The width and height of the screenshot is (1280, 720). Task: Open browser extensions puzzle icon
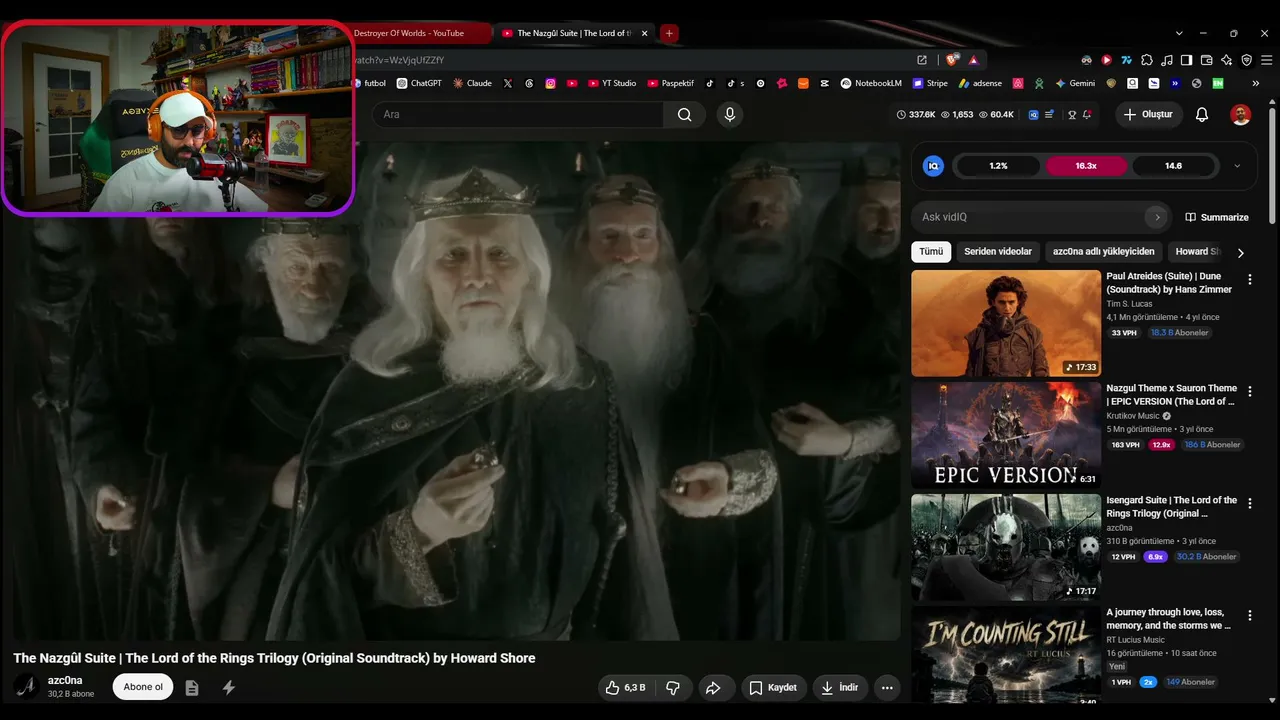(1147, 60)
